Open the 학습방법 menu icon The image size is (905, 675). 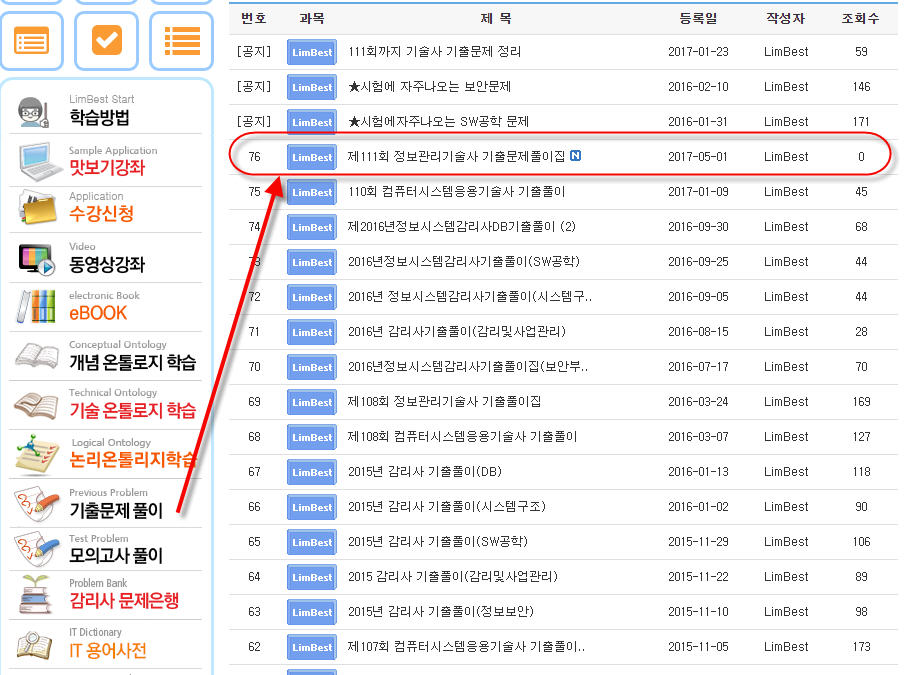pyautogui.click(x=33, y=111)
